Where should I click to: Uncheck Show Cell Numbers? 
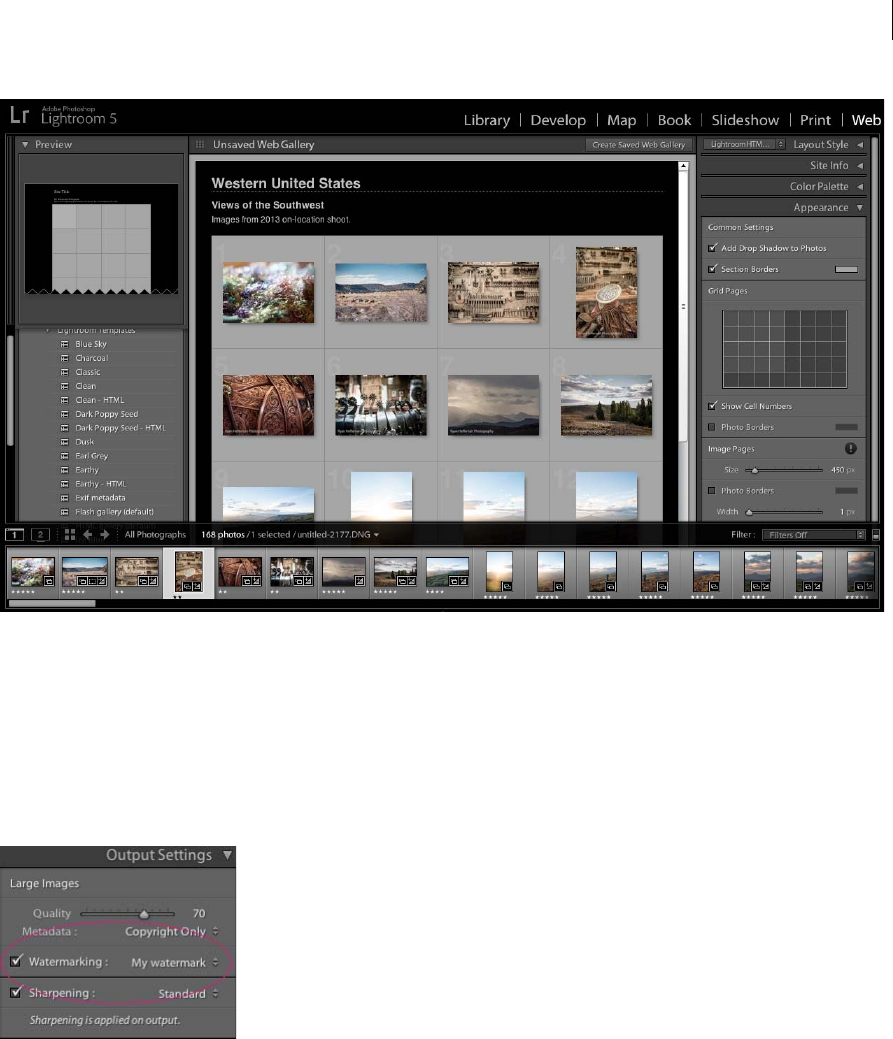click(712, 406)
